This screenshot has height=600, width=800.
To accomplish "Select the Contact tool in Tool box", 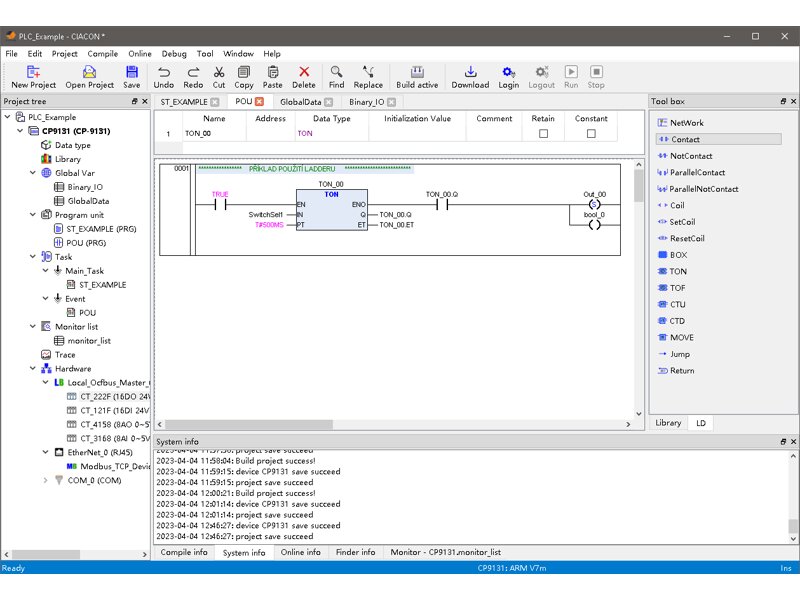I will pyautogui.click(x=685, y=140).
